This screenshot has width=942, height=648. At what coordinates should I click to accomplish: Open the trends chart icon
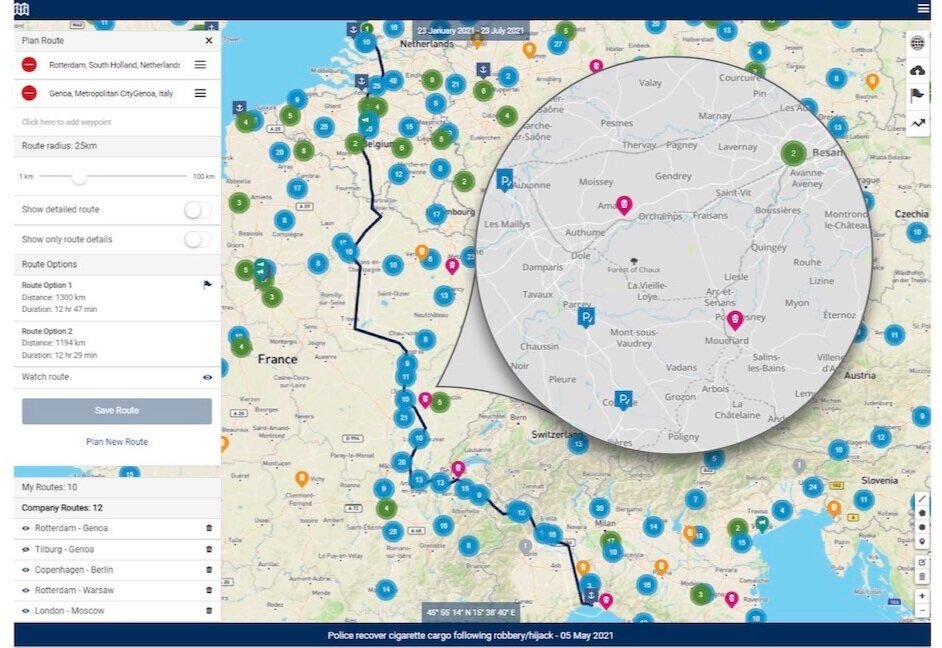point(919,122)
